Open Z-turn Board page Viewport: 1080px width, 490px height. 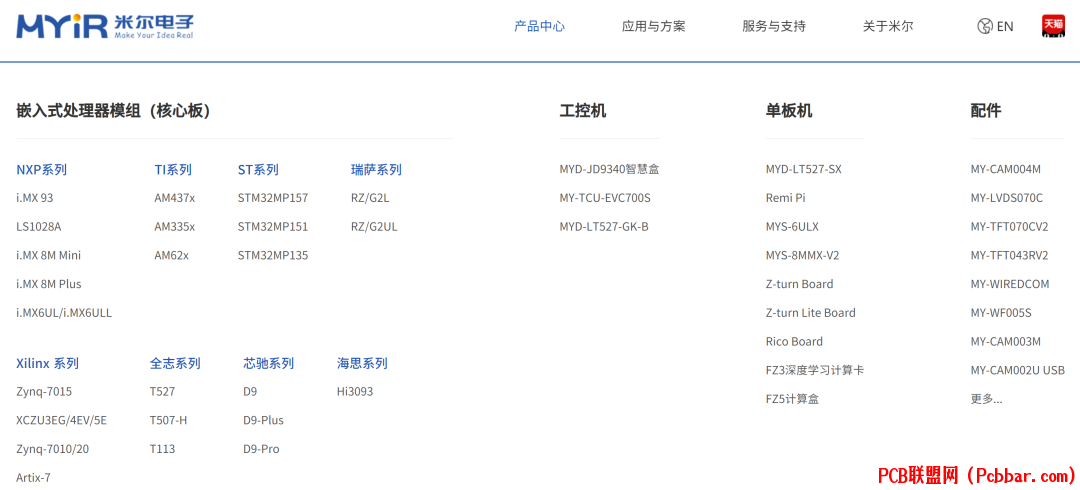[x=799, y=284]
